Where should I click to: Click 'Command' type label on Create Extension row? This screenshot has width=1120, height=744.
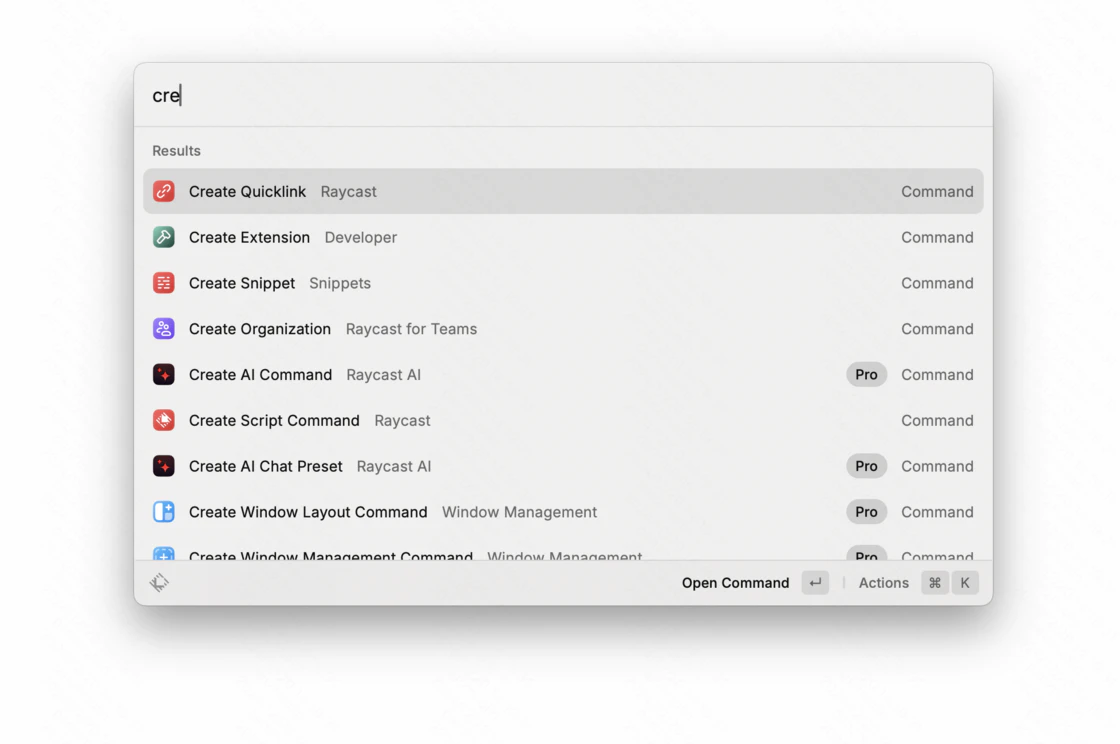937,237
